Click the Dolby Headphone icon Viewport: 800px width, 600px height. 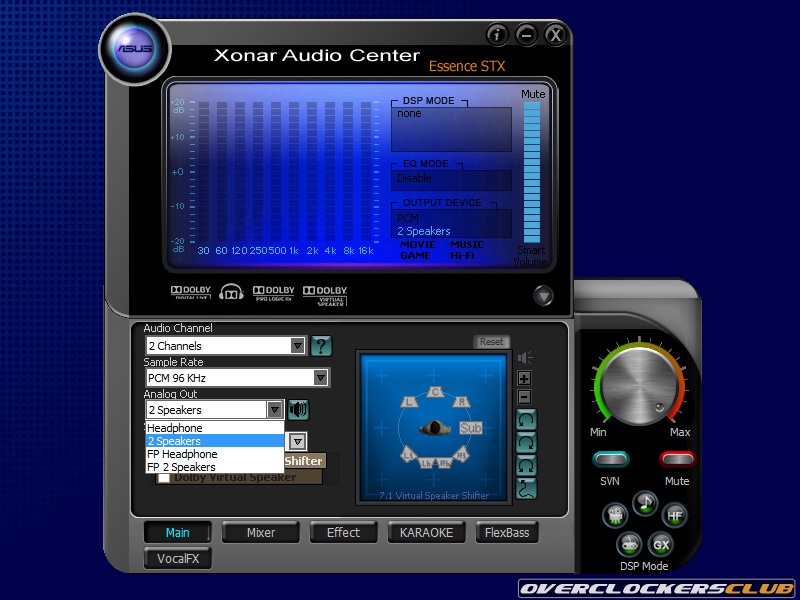point(231,292)
